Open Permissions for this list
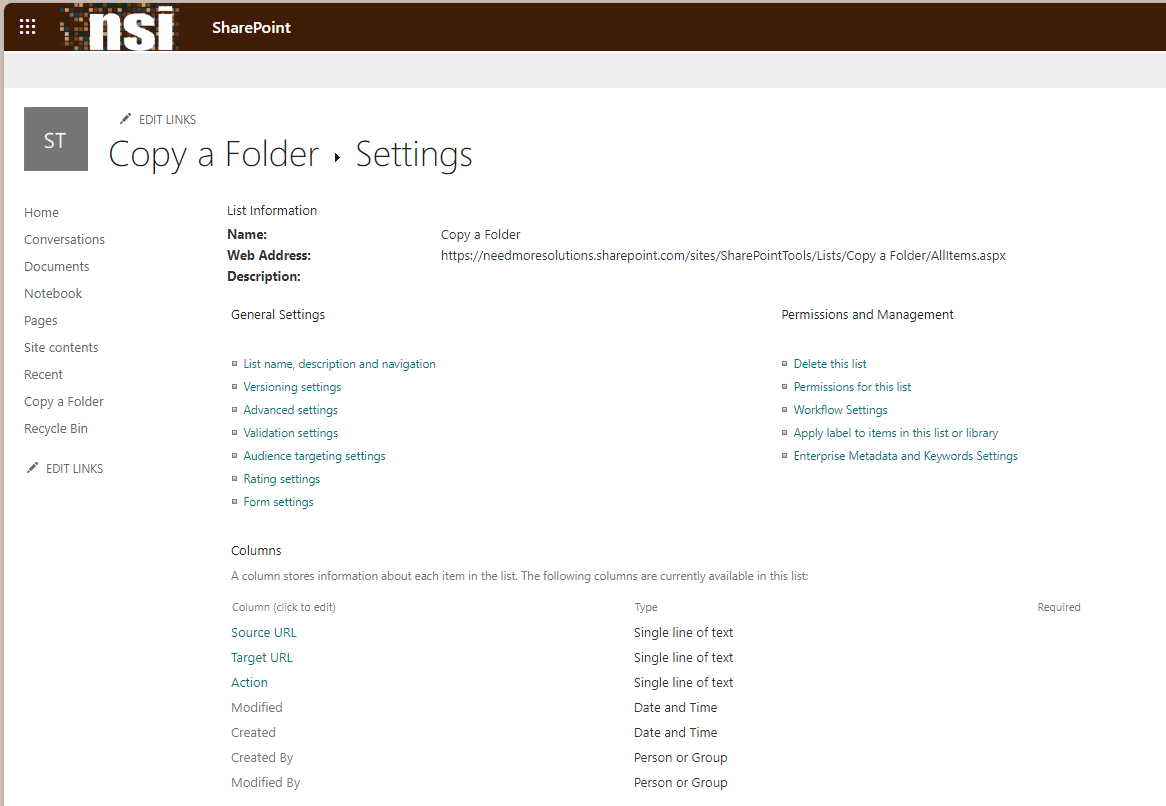Screen dimensions: 1166x806 851,387
